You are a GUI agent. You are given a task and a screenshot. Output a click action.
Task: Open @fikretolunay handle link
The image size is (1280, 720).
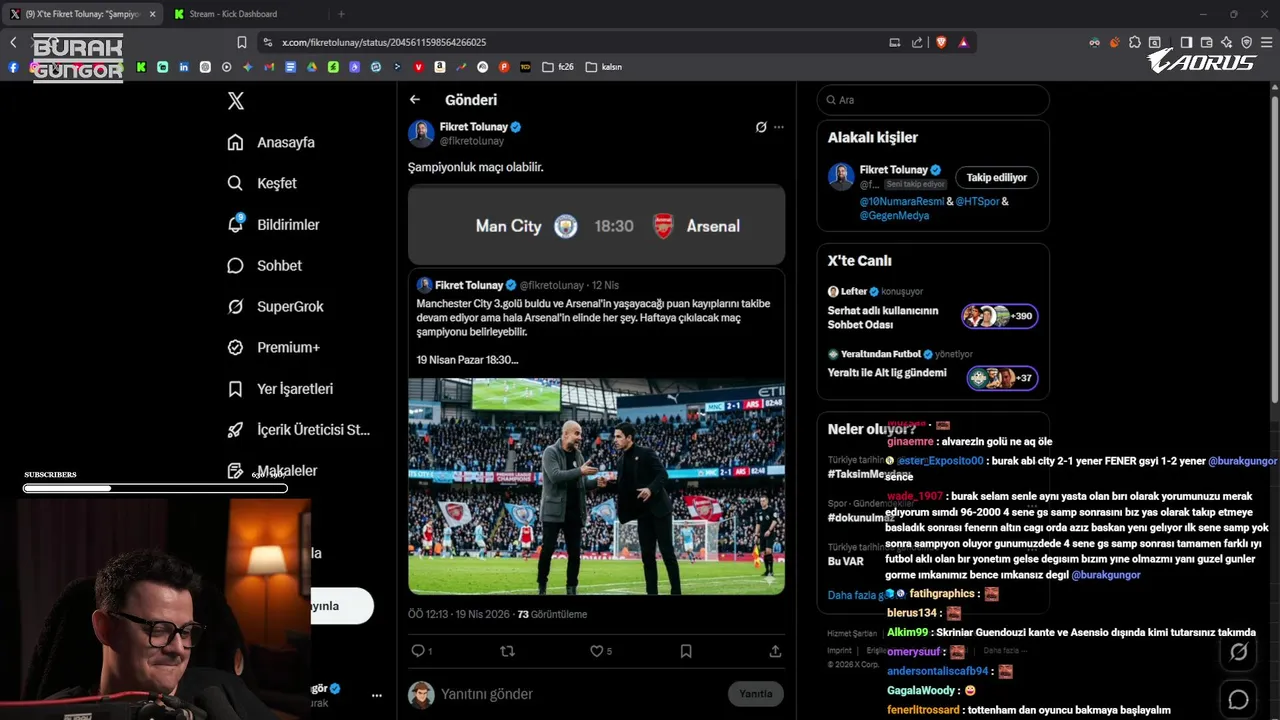click(x=472, y=141)
